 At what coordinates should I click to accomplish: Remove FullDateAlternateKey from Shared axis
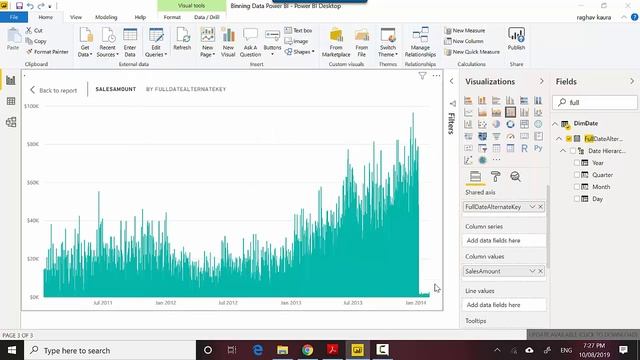coord(541,207)
